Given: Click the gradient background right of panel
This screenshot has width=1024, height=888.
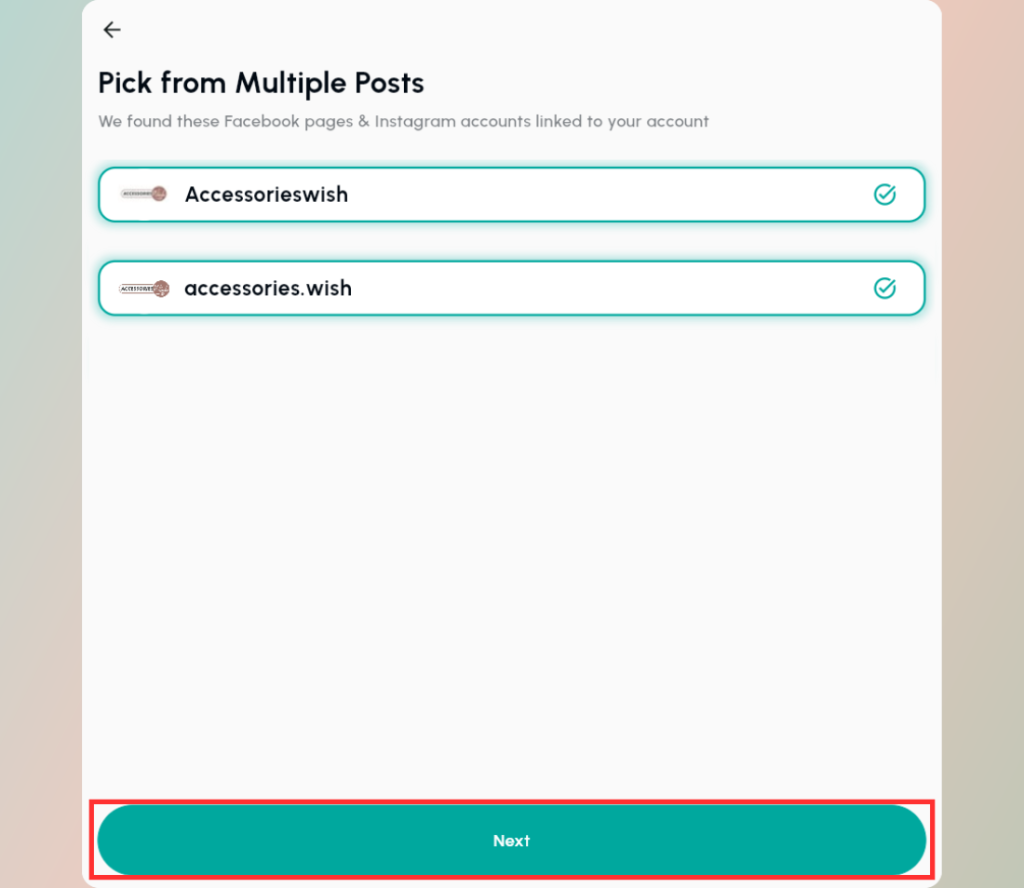Looking at the screenshot, I should pyautogui.click(x=982, y=450).
